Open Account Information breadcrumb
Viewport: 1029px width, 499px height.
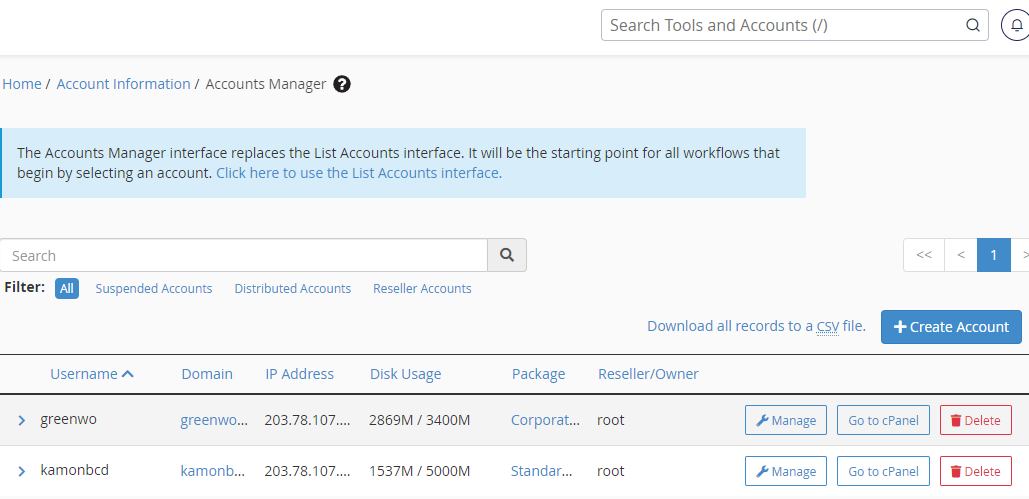click(123, 84)
